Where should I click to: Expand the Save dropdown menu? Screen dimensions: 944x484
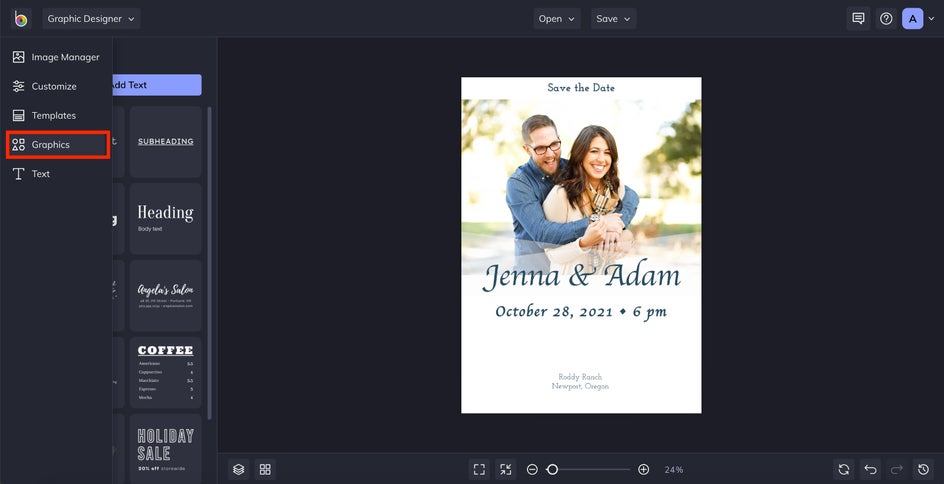[x=613, y=18]
